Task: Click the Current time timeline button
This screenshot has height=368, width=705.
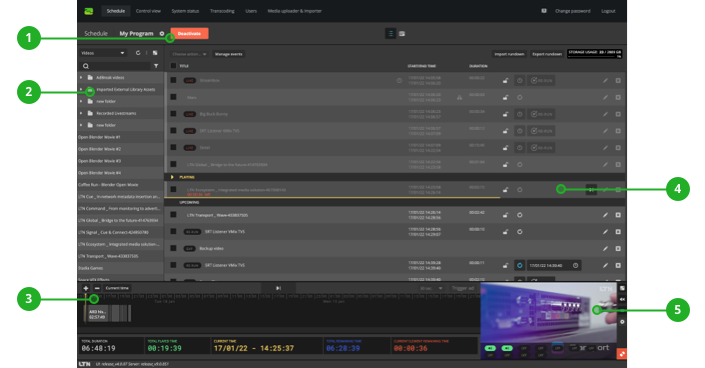Action: [117, 288]
